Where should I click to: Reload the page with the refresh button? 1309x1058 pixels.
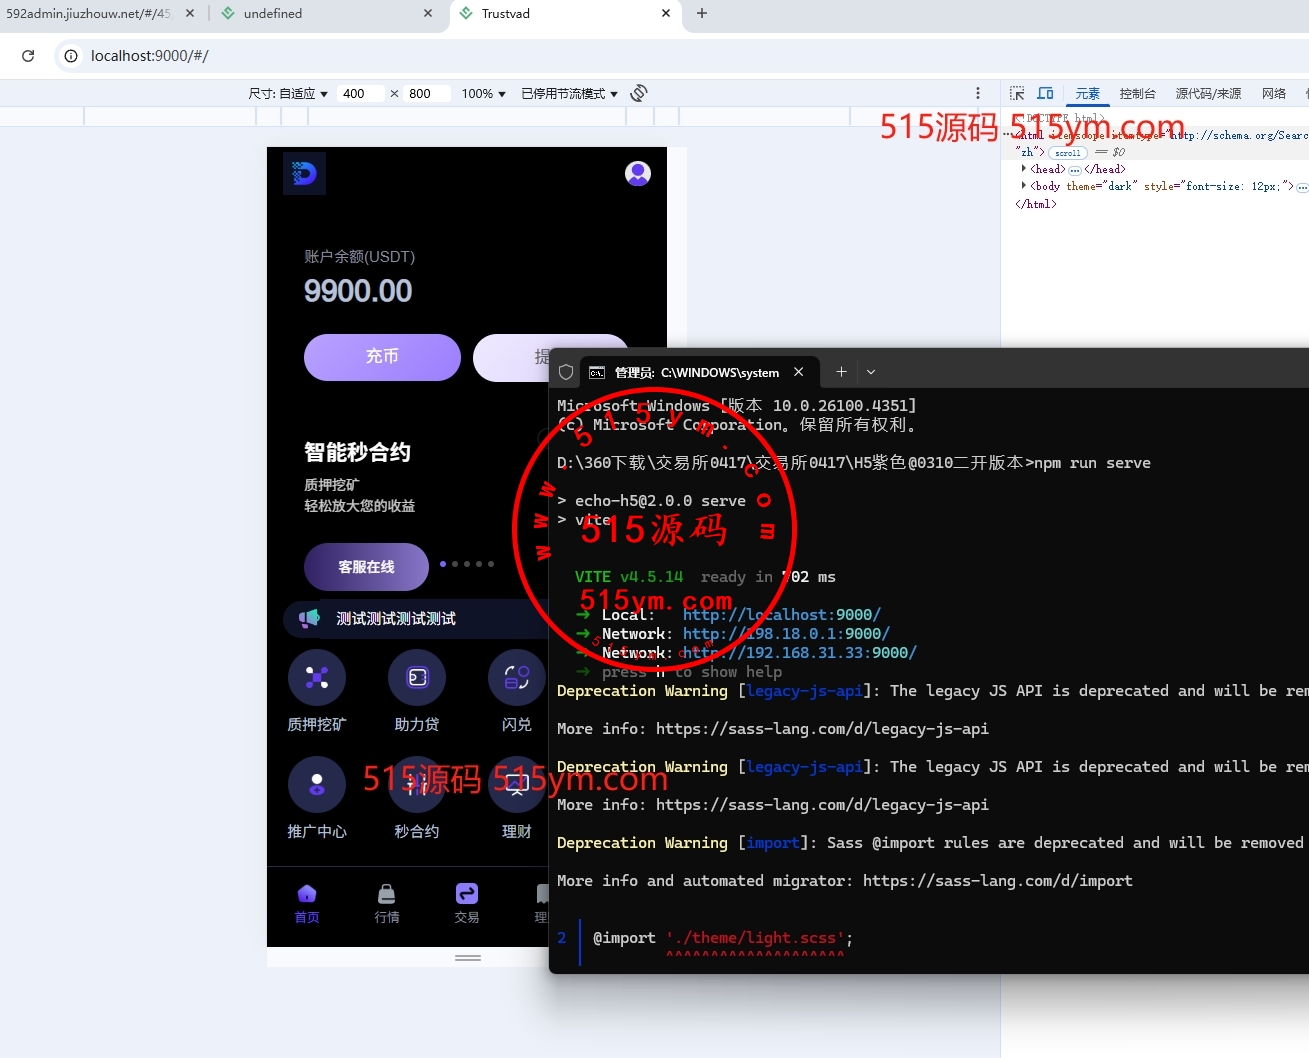point(28,56)
